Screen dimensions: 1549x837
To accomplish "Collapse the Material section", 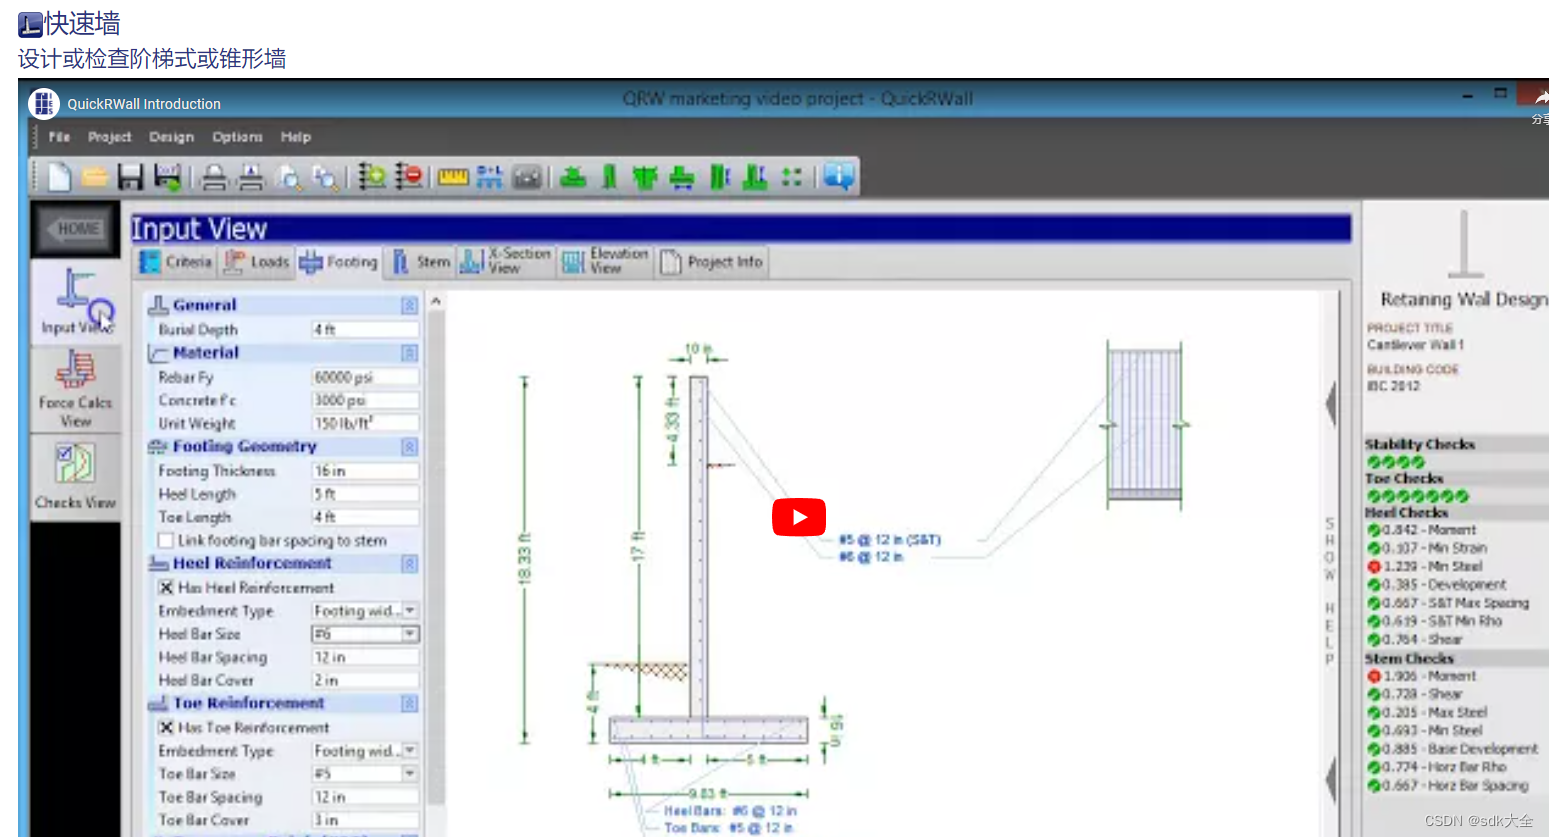I will (x=409, y=353).
